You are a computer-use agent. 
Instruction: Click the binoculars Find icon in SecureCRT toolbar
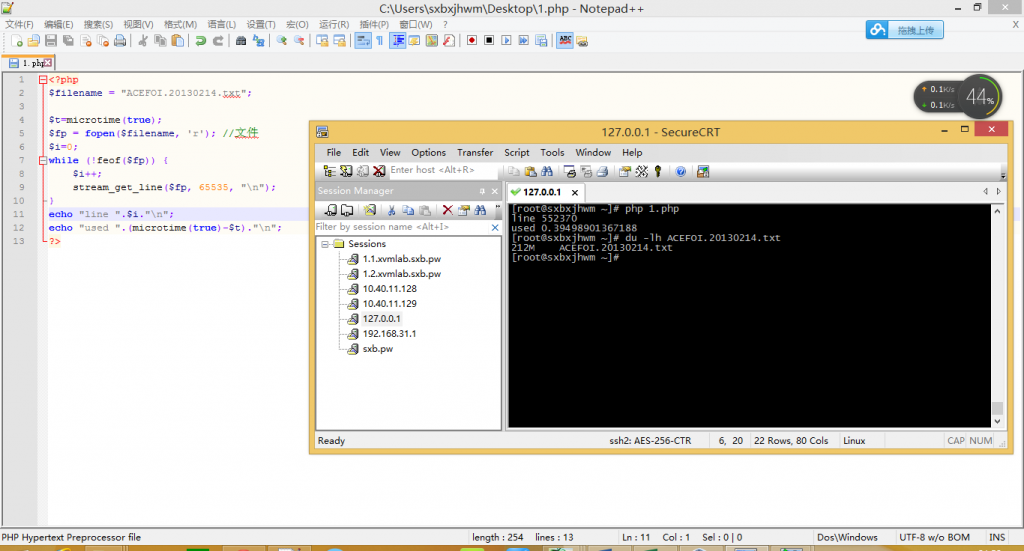(546, 171)
